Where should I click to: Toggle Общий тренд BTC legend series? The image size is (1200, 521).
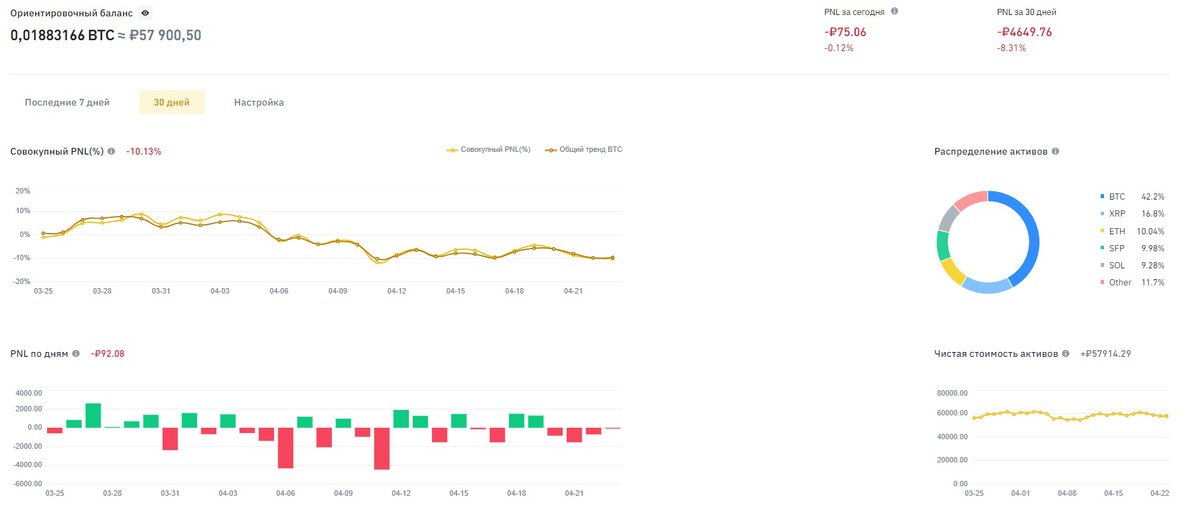[583, 150]
